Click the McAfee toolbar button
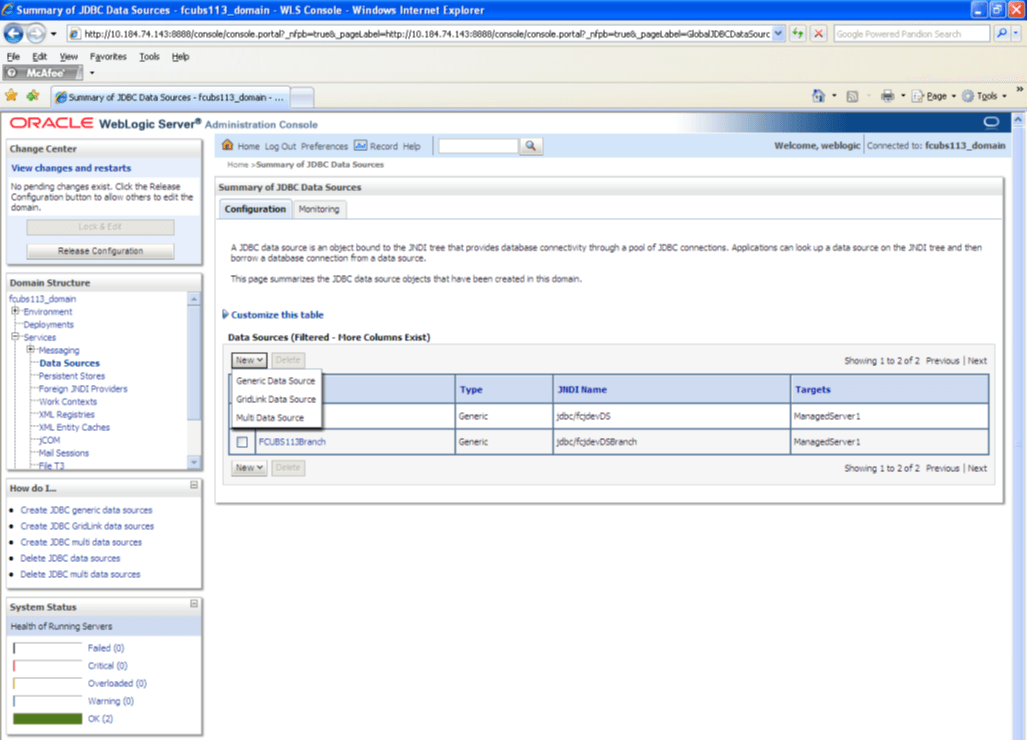1027x740 pixels. tap(43, 73)
